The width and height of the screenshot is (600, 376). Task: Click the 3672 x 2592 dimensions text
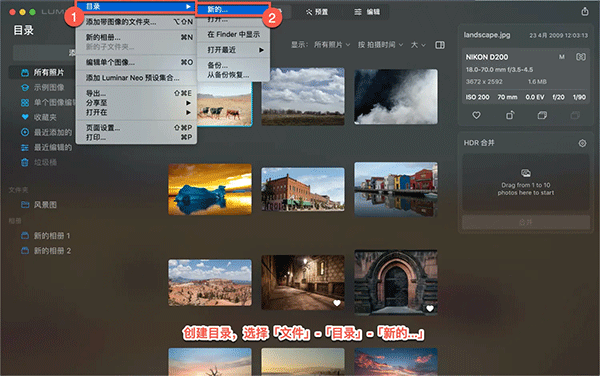point(484,81)
